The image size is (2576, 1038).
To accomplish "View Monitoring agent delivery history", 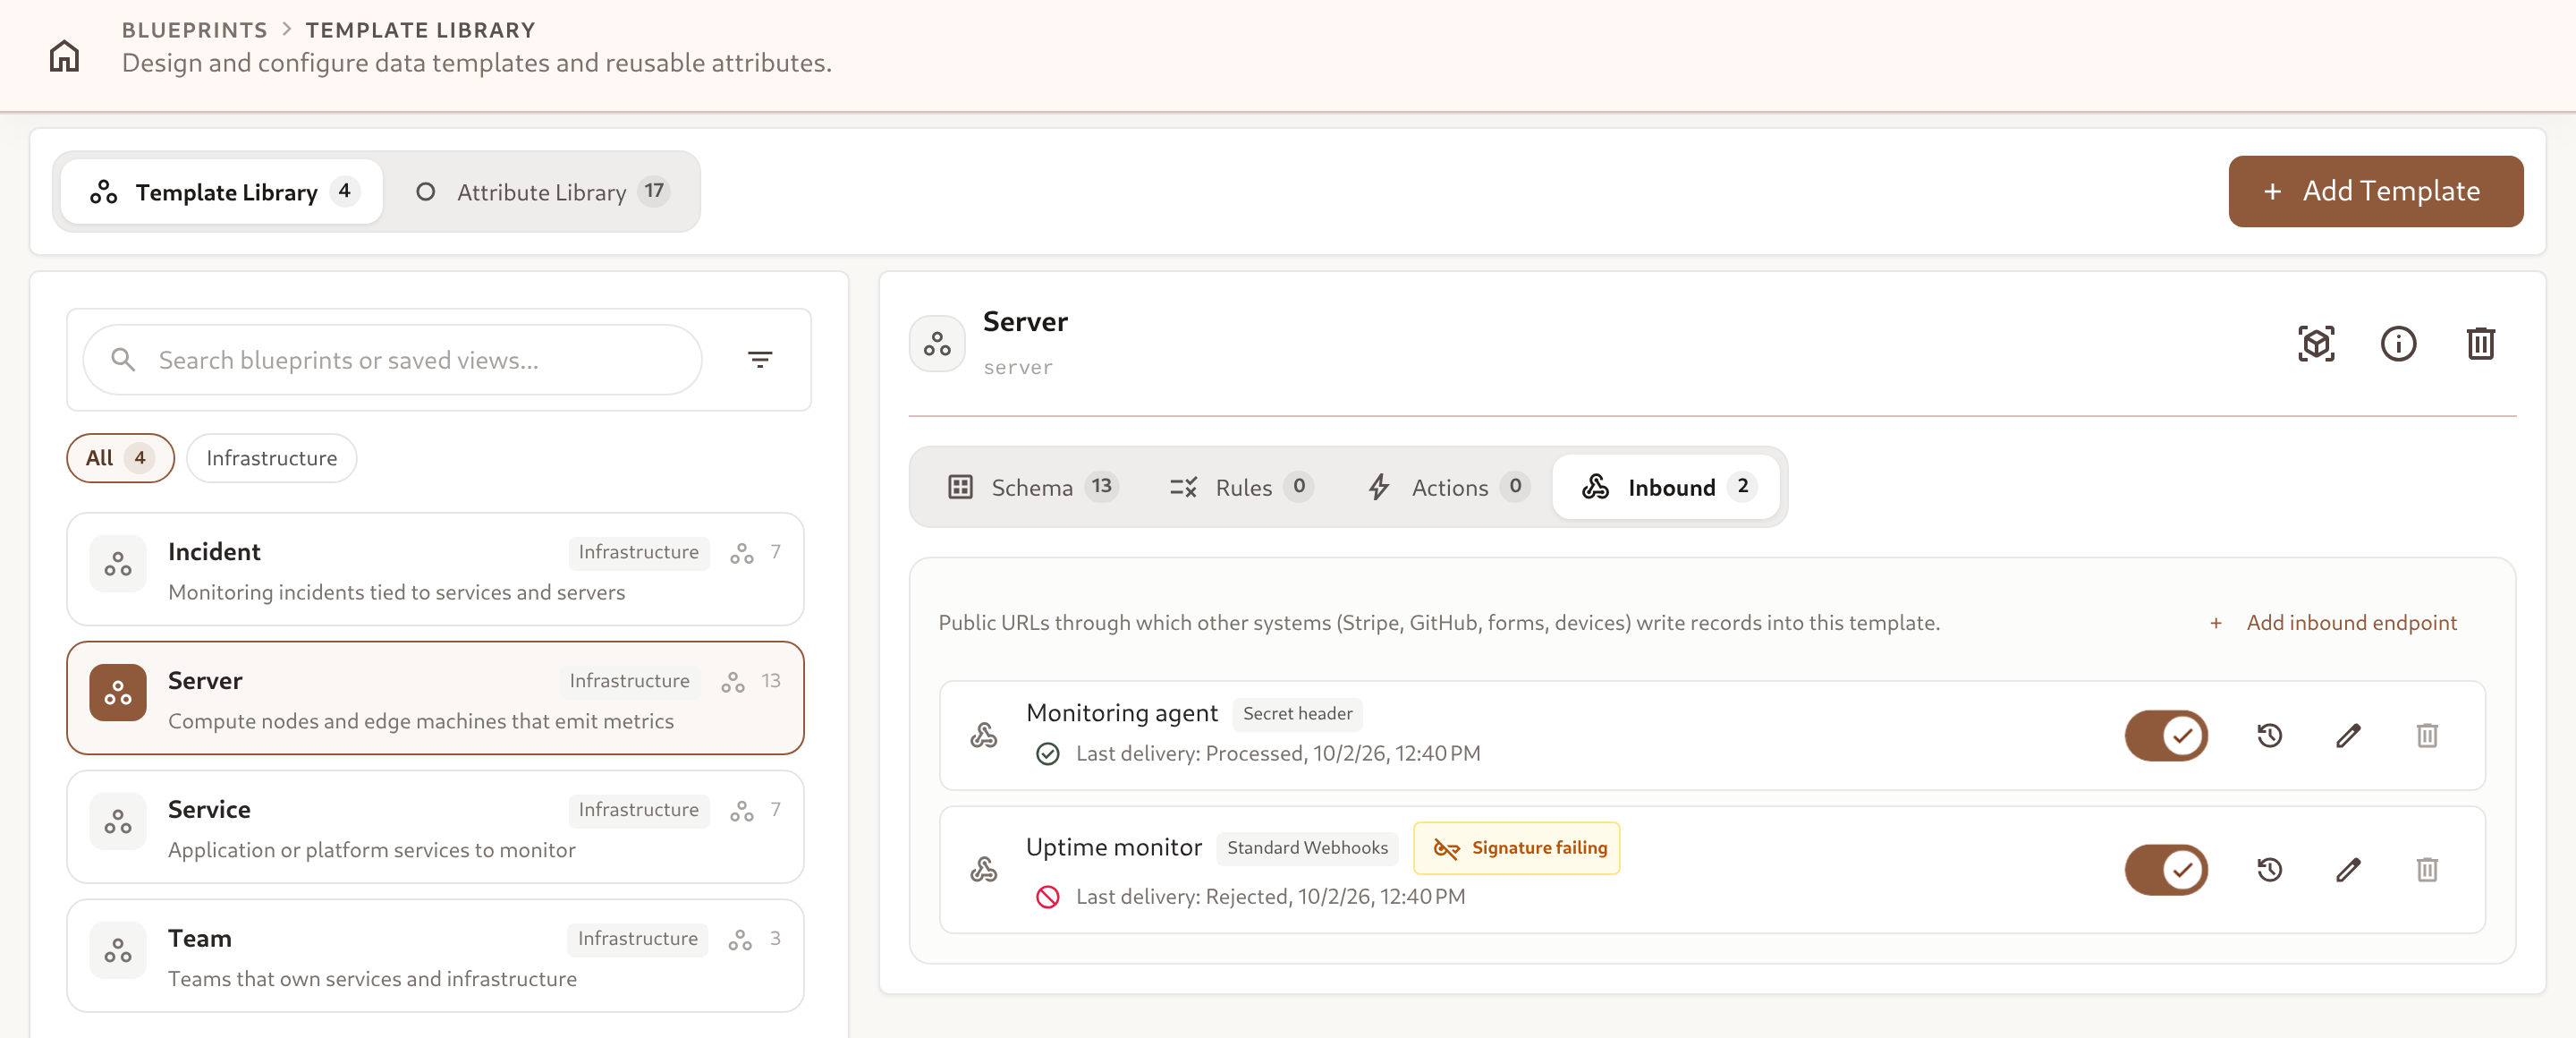I will point(2269,735).
